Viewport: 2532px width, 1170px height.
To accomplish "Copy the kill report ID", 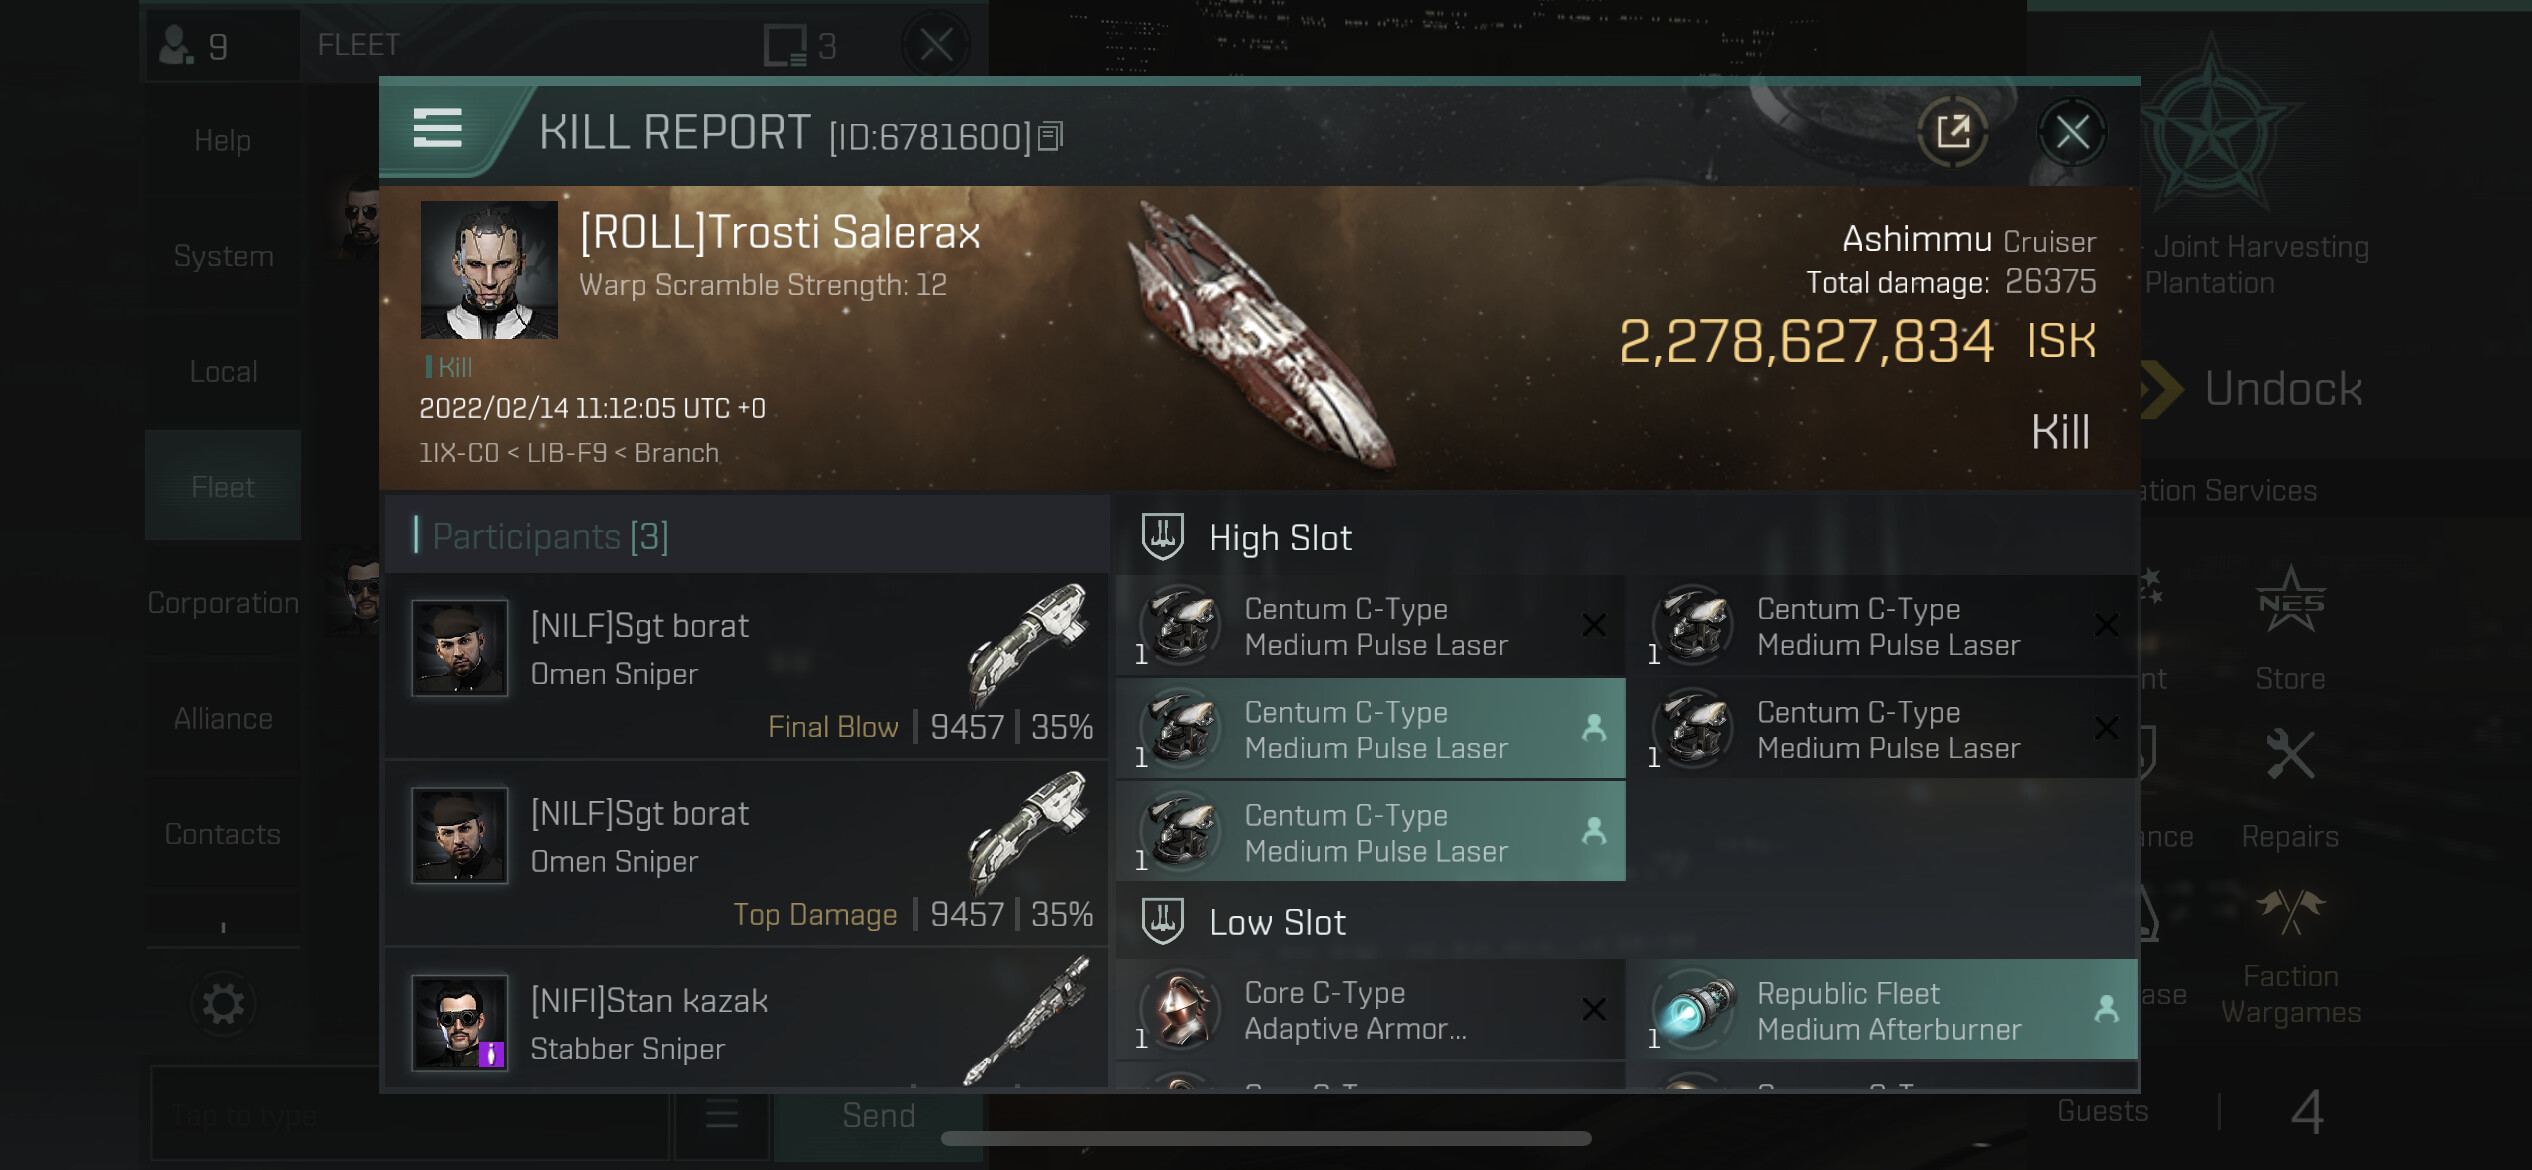I will [x=1050, y=136].
